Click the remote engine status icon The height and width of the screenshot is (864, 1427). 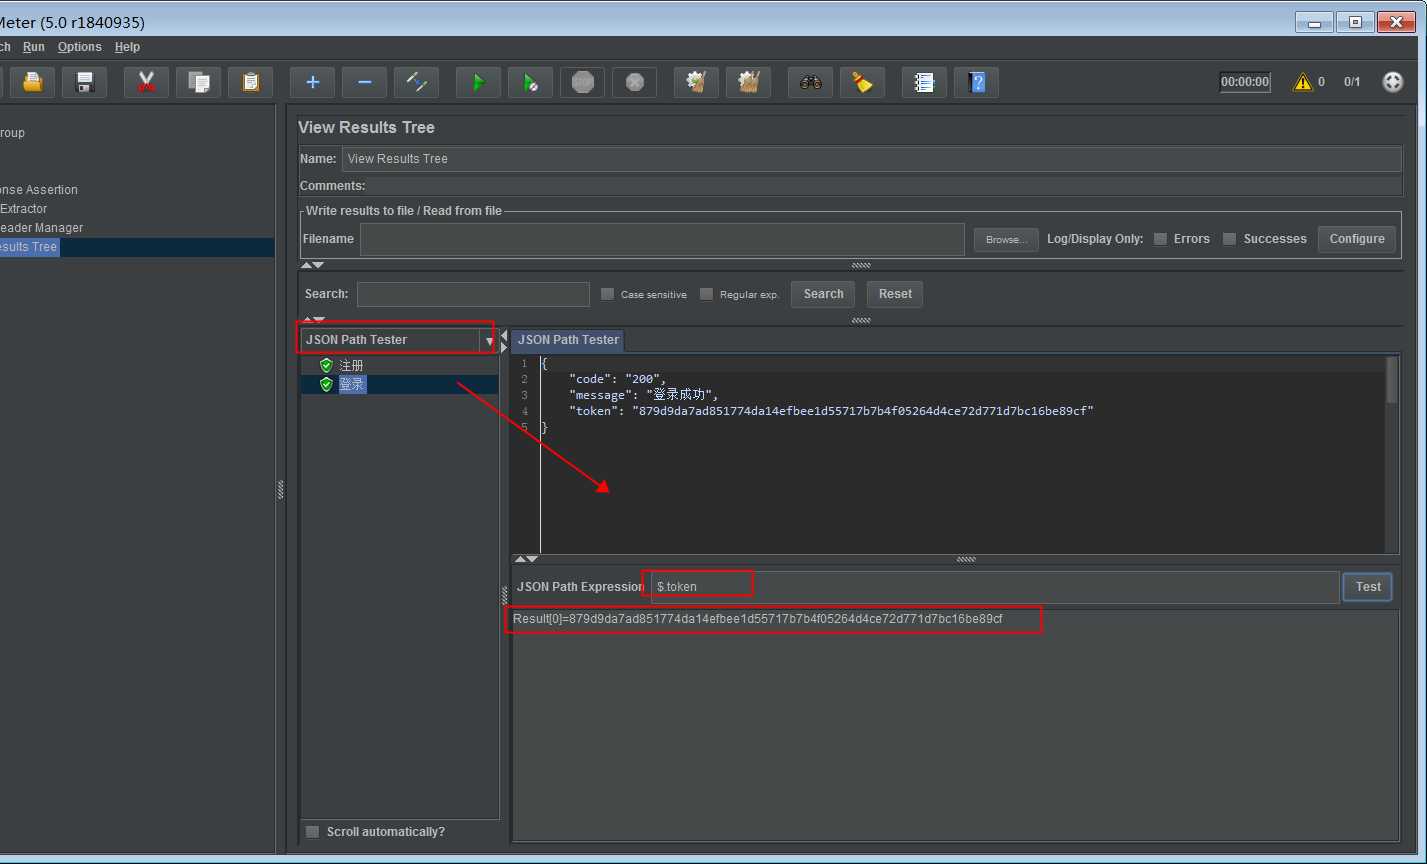tap(1393, 82)
